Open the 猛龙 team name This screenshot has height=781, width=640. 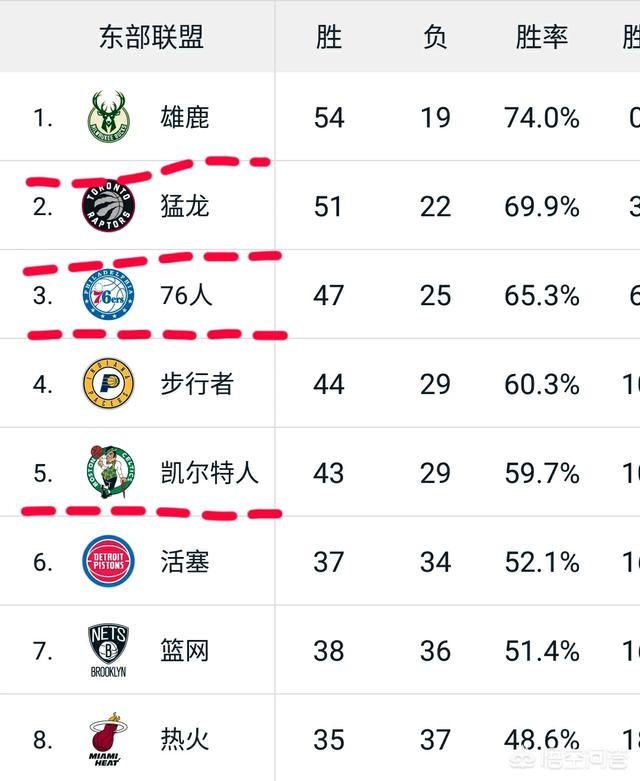[x=185, y=206]
